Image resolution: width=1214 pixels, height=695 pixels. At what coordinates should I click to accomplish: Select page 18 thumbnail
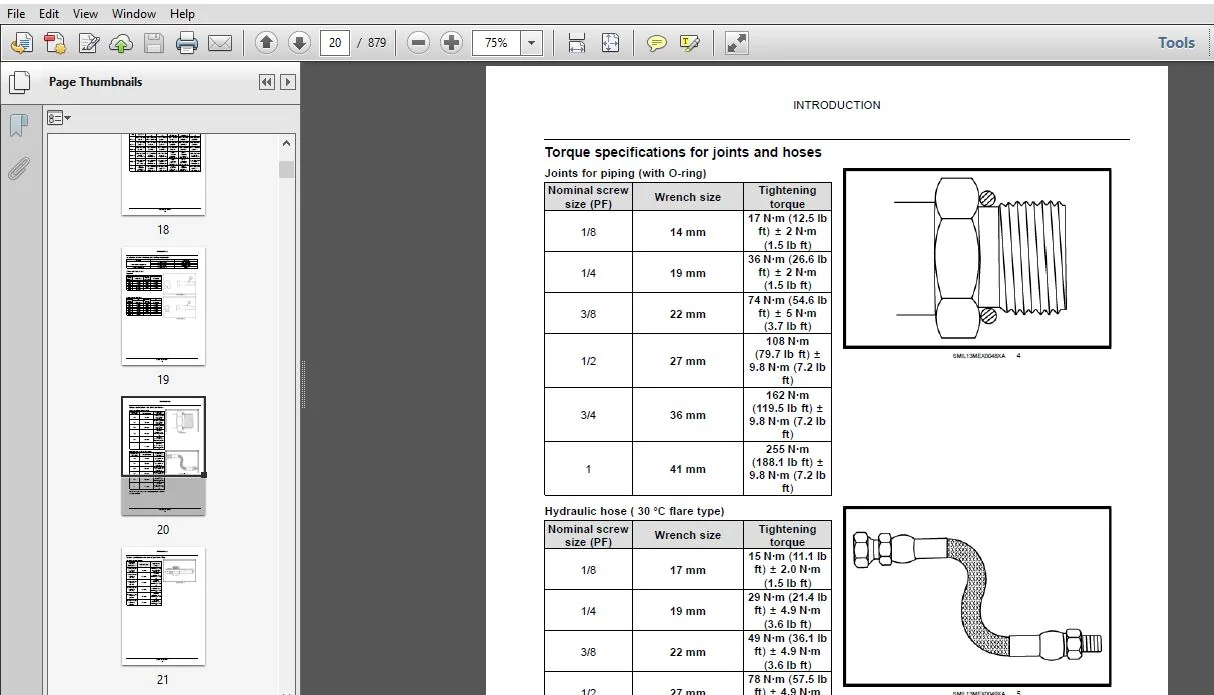point(163,174)
